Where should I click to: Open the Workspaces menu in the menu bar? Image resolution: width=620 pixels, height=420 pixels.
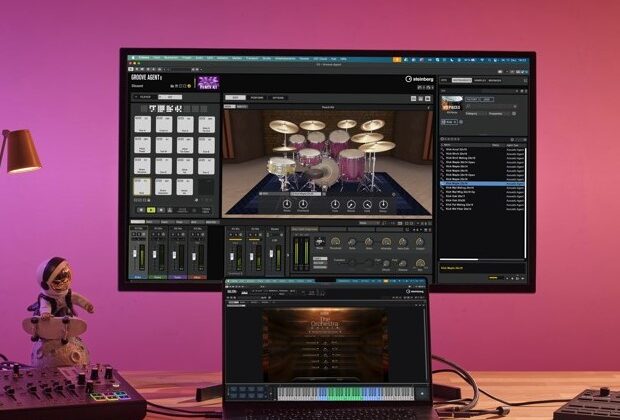tap(285, 59)
